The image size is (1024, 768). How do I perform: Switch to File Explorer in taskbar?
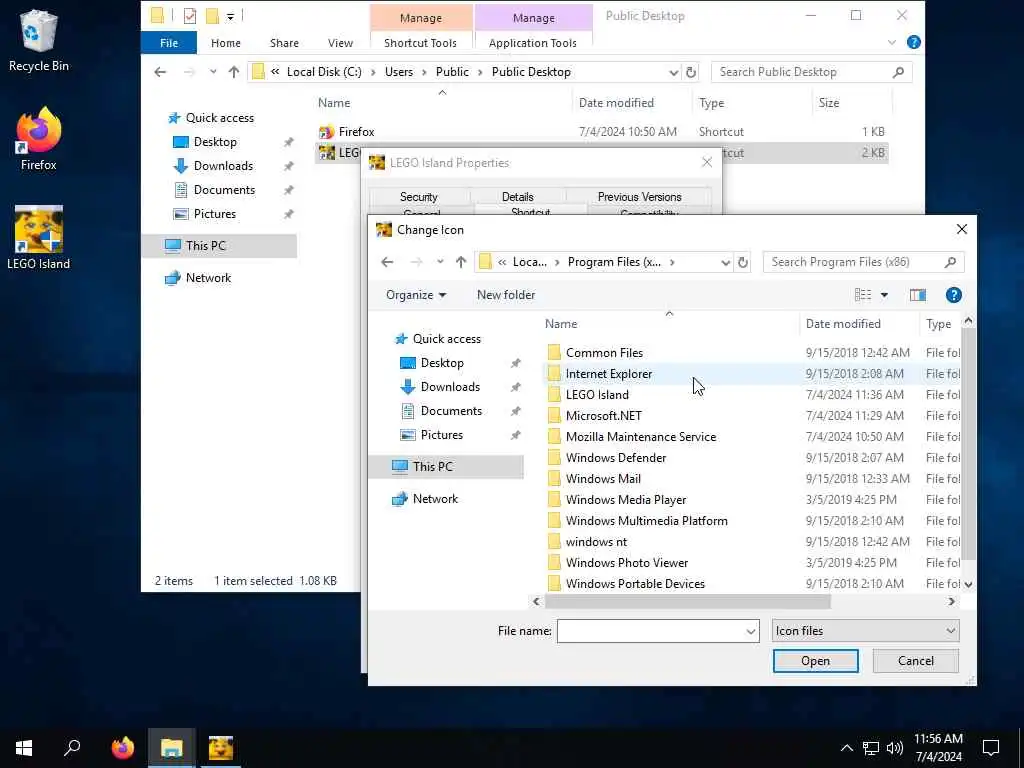pos(171,748)
